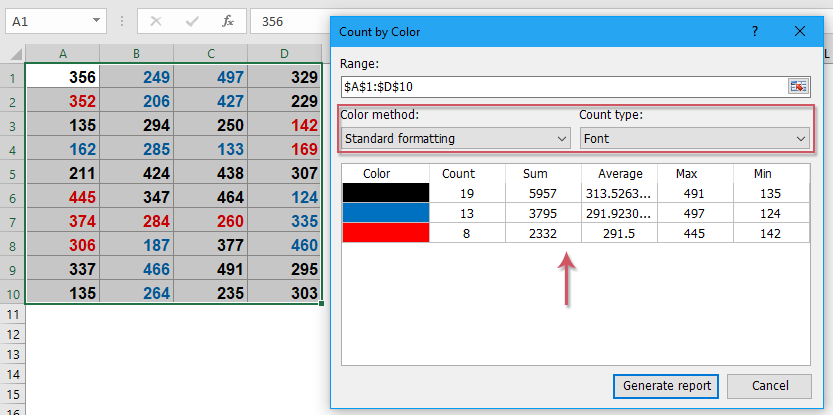Click the range selector icon in Range field
The width and height of the screenshot is (833, 415).
point(798,87)
